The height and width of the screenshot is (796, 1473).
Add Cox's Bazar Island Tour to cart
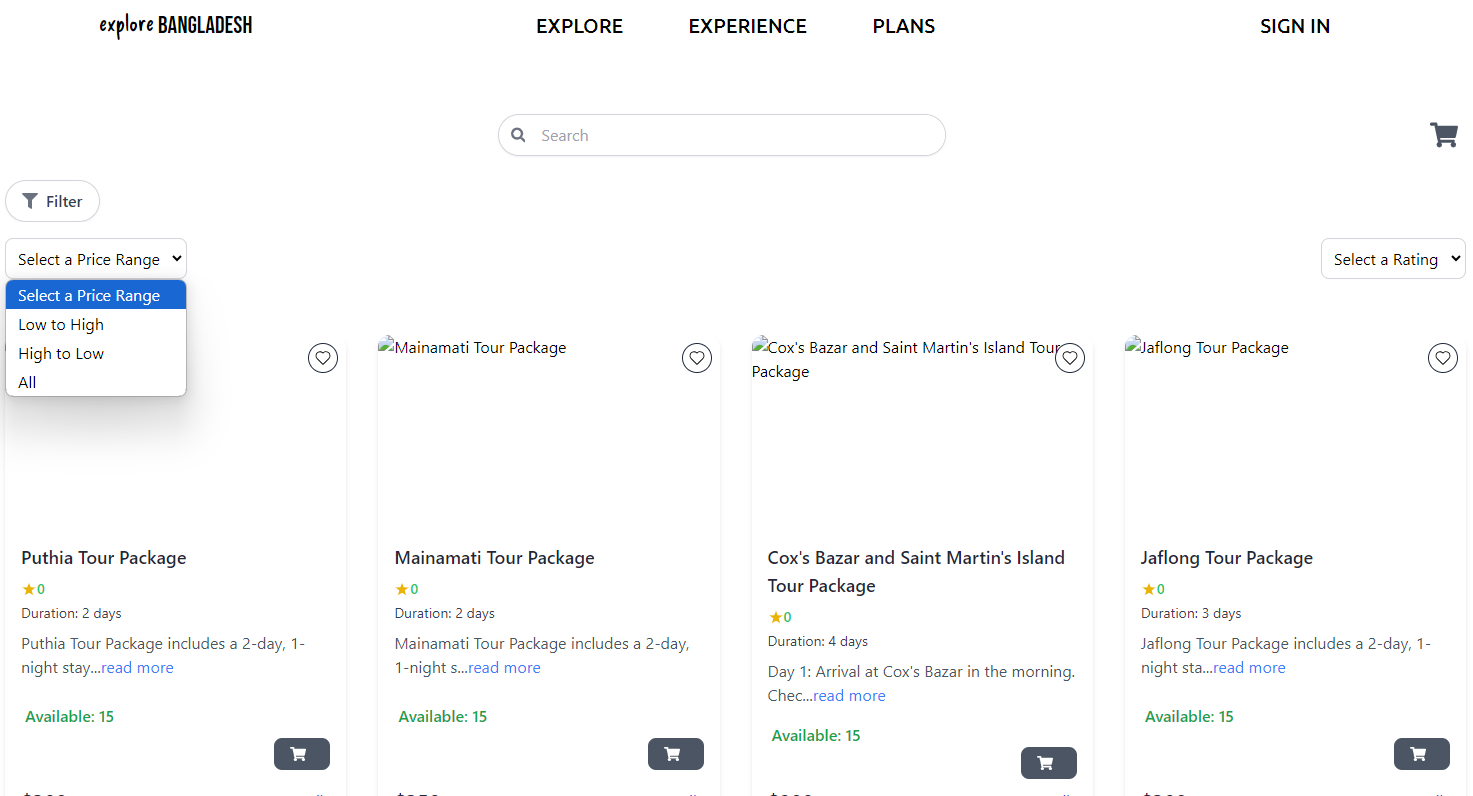click(1048, 762)
